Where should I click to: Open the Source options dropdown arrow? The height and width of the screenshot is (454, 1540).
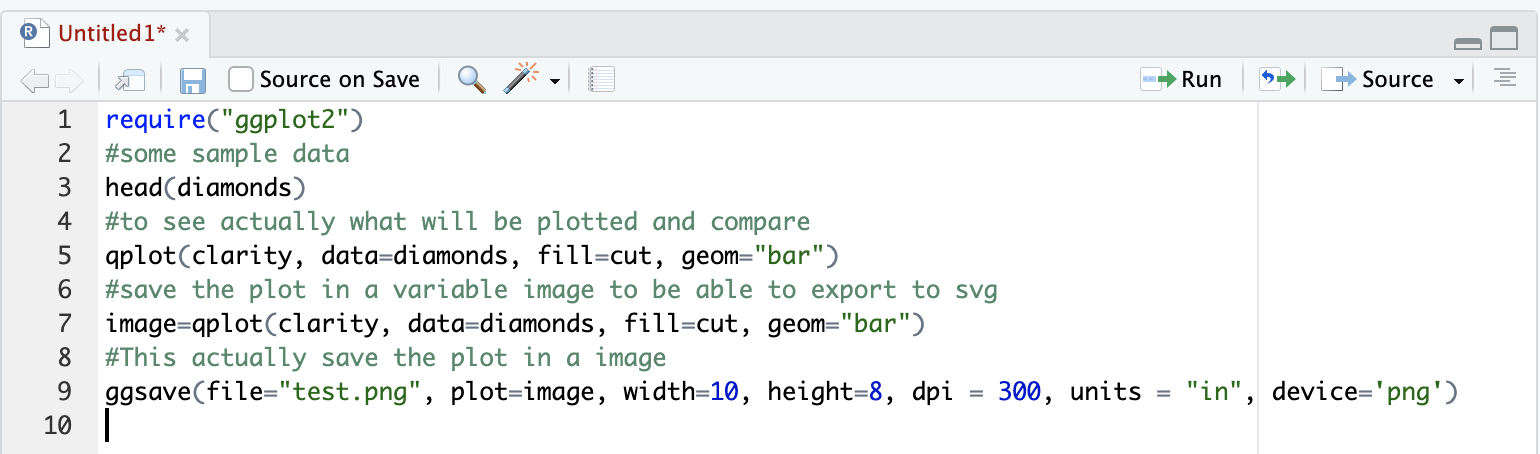(1458, 81)
